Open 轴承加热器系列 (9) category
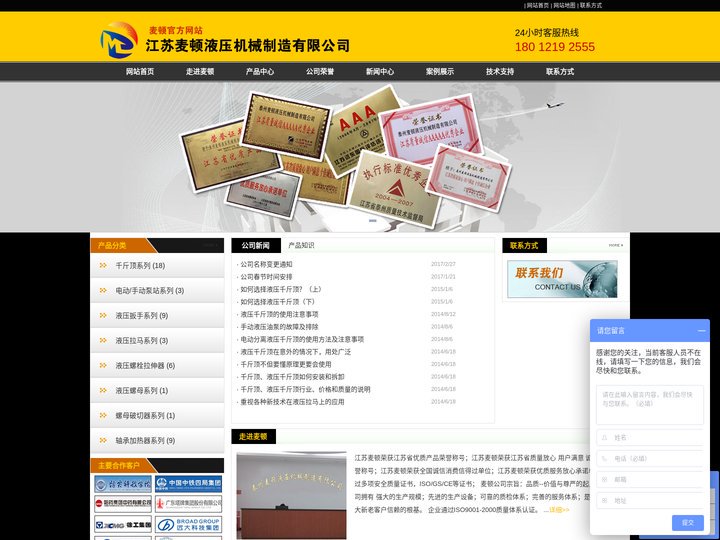Viewport: 720px width, 540px height. tap(145, 440)
